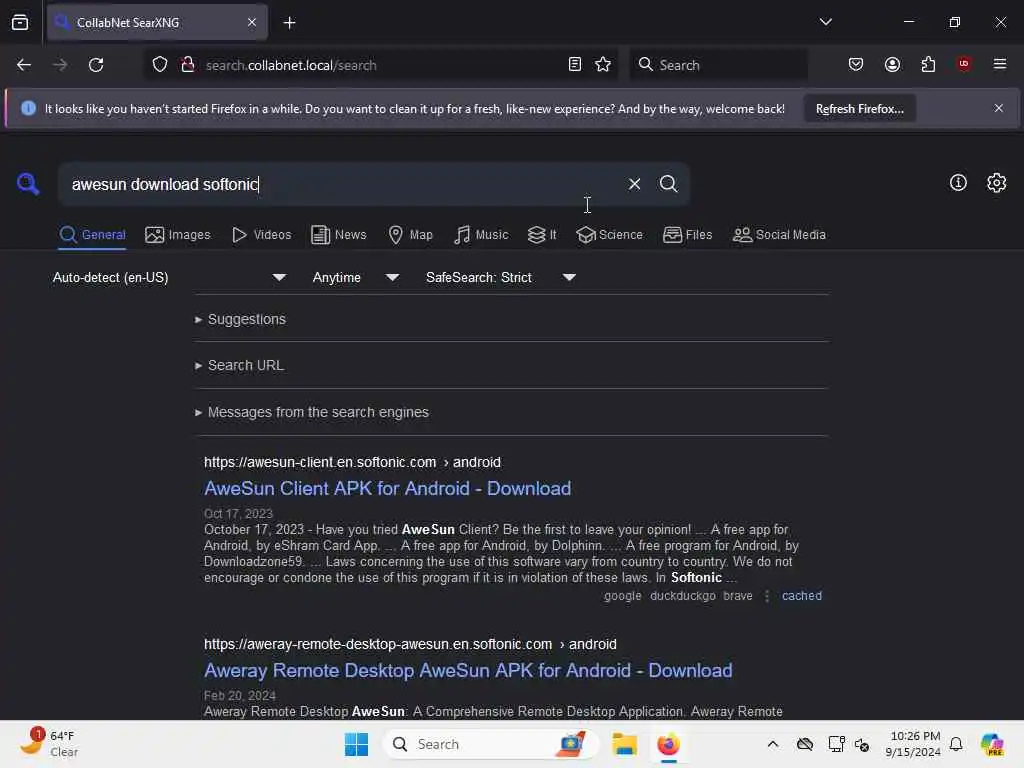The width and height of the screenshot is (1024, 768).
Task: Open AweSun Client APK for Android link
Action: [x=387, y=488]
